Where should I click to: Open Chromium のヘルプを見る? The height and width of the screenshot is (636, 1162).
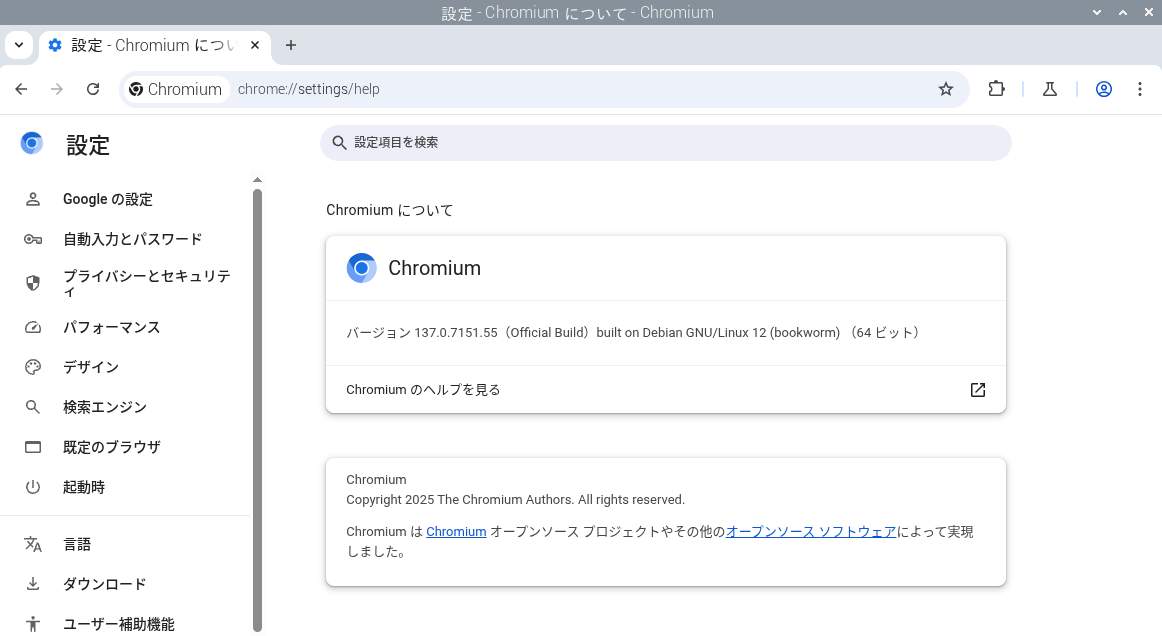point(665,390)
